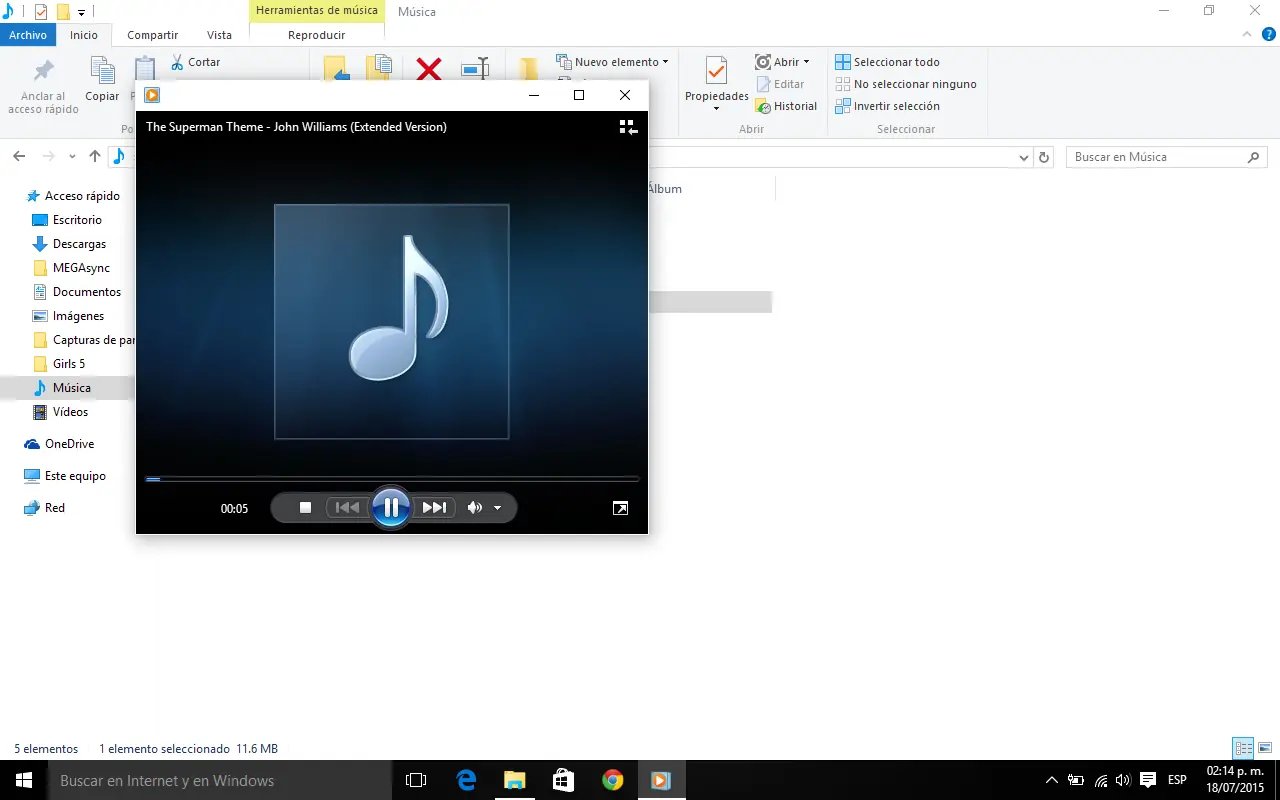Mute the player's speaker icon
This screenshot has height=800, width=1280.
(475, 508)
